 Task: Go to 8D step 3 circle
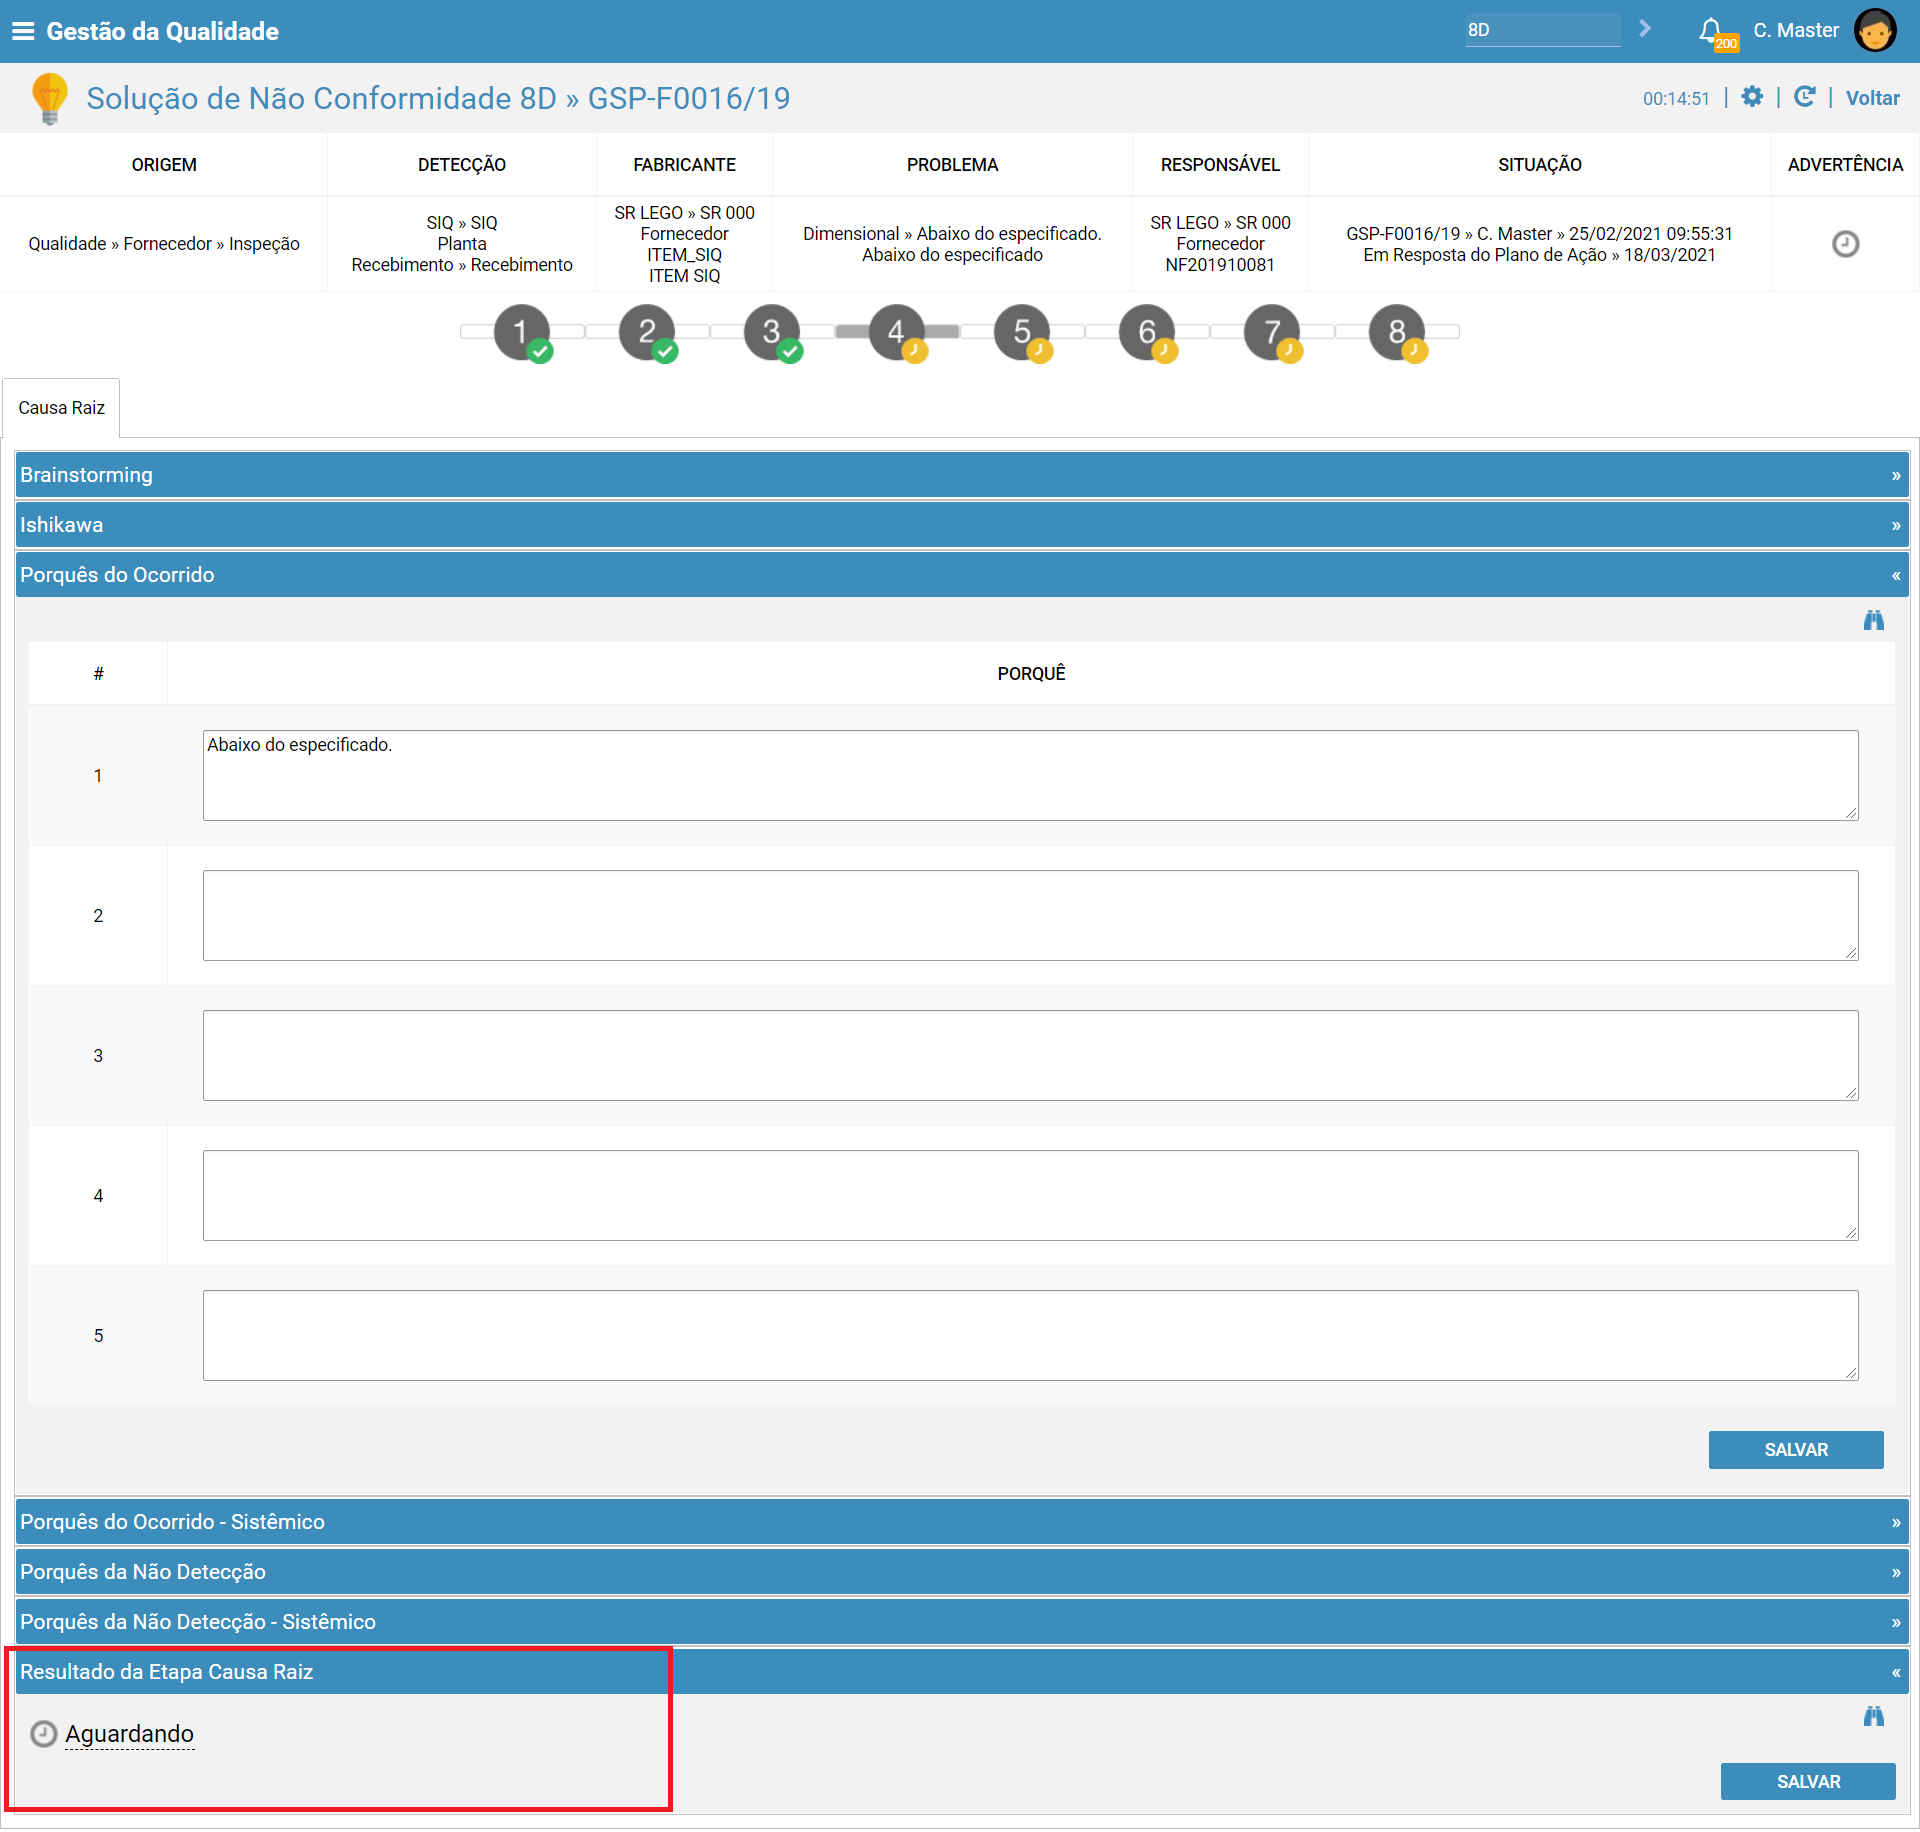tap(772, 332)
